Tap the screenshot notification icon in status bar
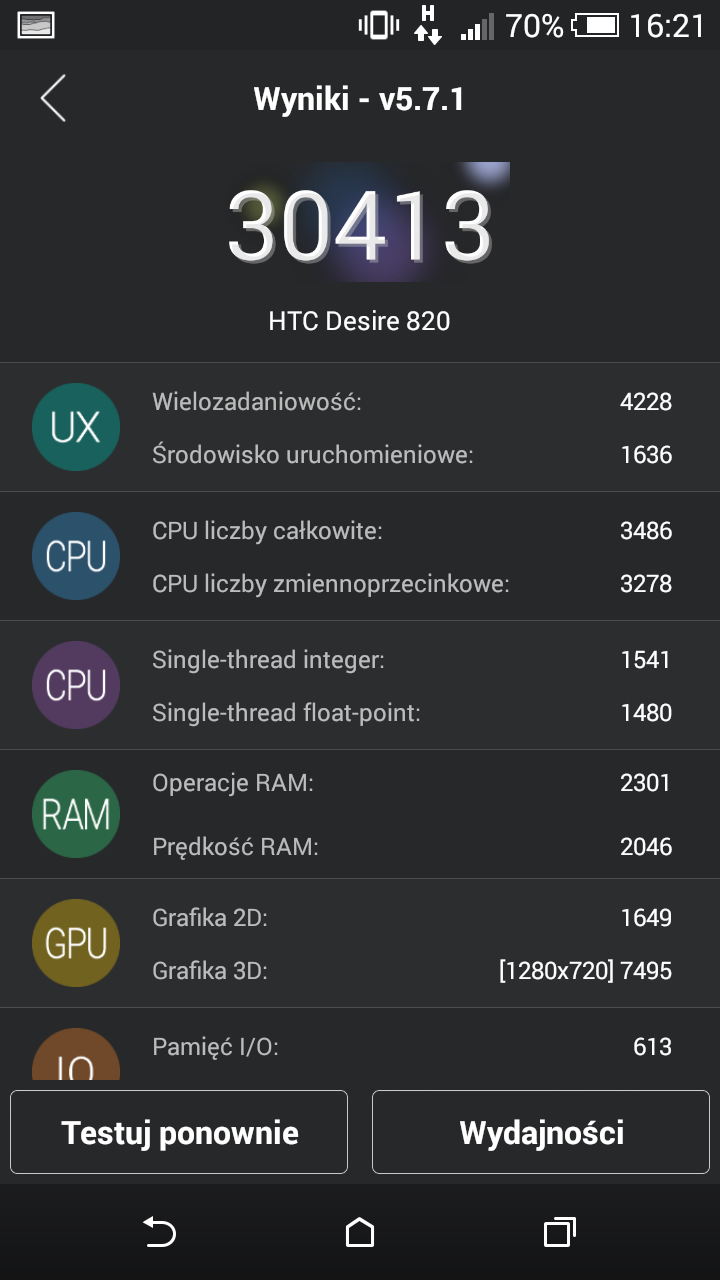The width and height of the screenshot is (720, 1280). tap(36, 25)
